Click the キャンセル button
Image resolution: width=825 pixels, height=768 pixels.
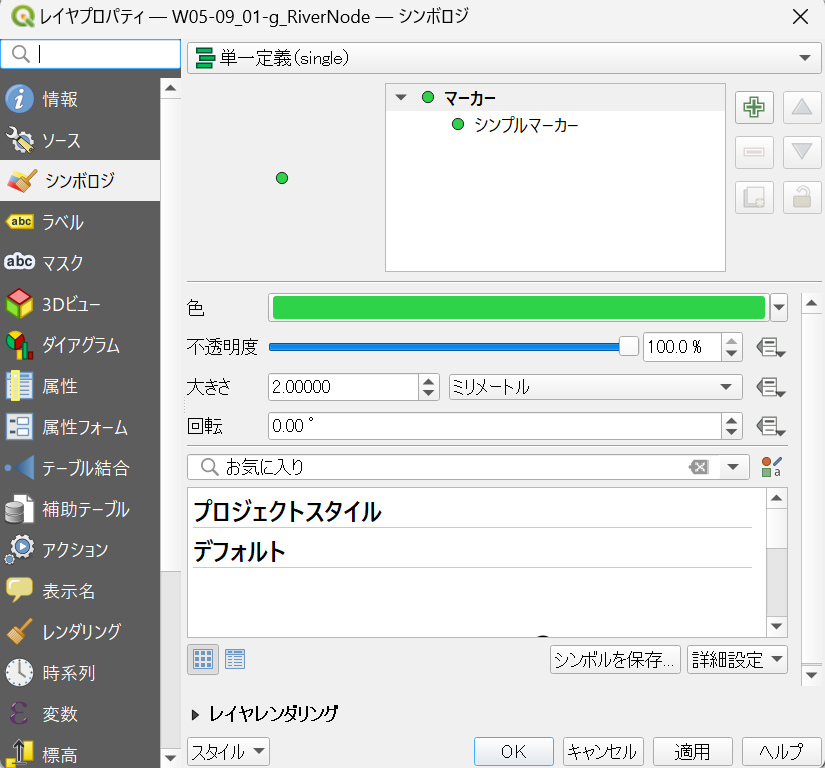(x=603, y=752)
